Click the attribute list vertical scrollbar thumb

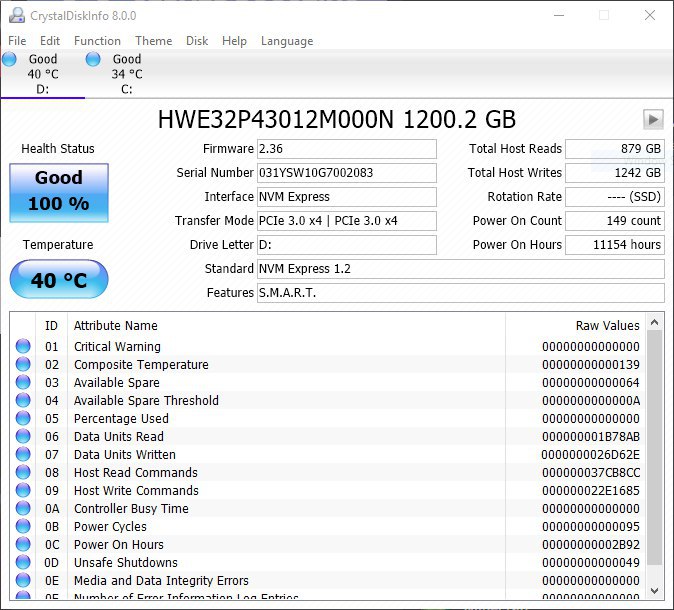click(x=655, y=447)
